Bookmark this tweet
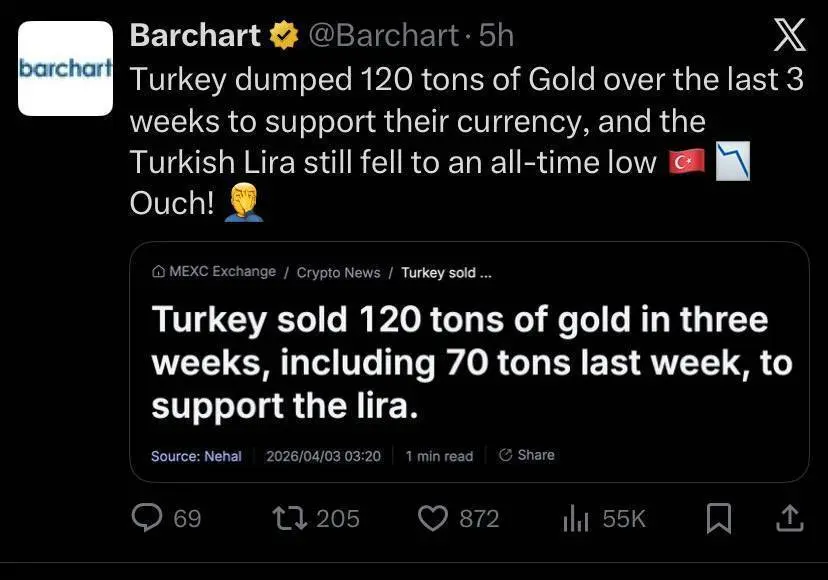This screenshot has height=580, width=828. 719,517
